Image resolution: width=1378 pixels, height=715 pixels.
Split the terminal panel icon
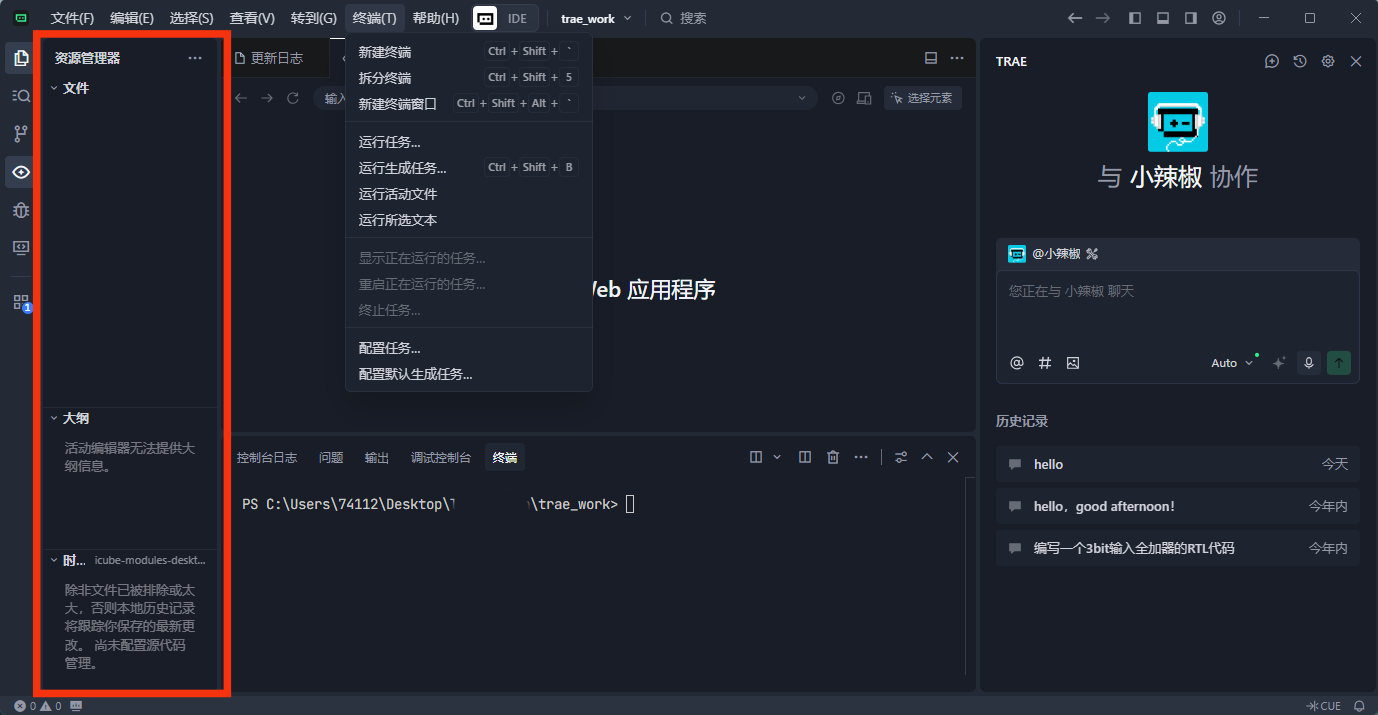(x=805, y=457)
